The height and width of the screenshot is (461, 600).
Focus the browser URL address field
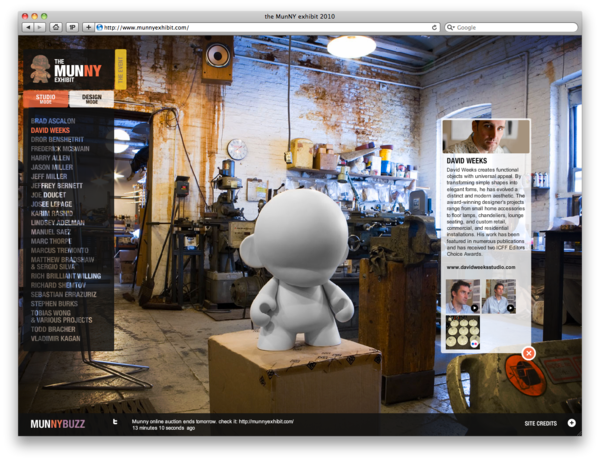[x=267, y=28]
